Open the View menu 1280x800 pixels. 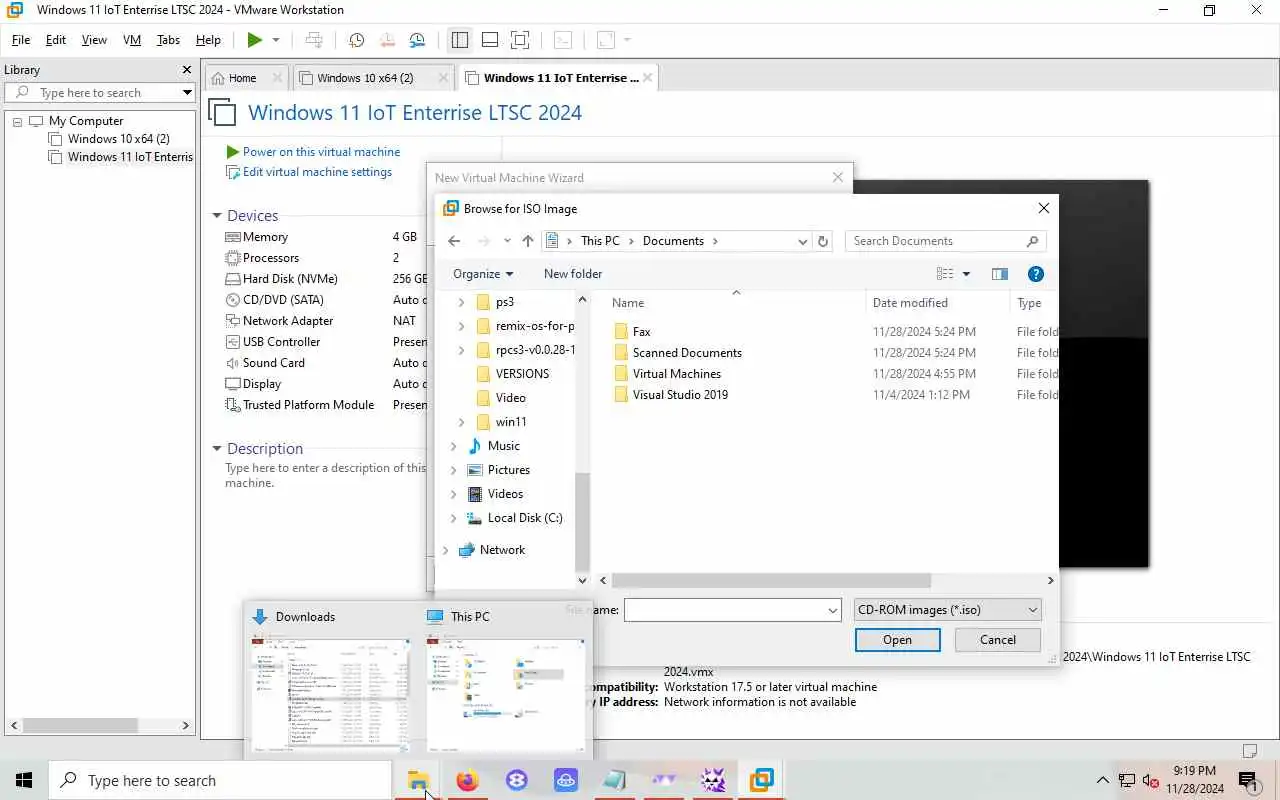click(x=94, y=40)
